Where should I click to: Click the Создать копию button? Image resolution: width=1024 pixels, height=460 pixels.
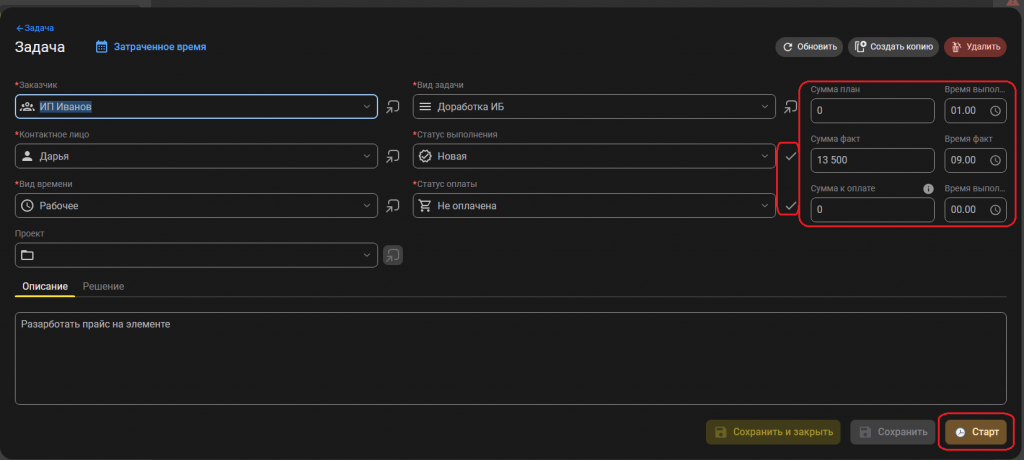point(893,46)
